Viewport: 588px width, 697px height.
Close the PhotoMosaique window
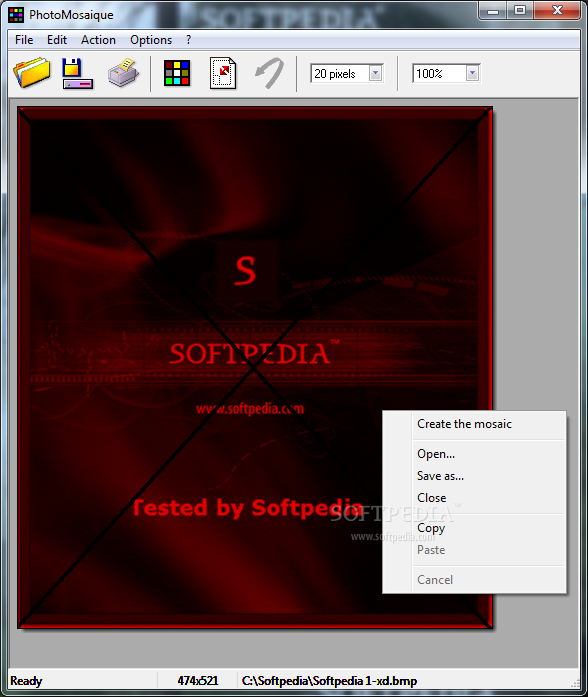[x=557, y=11]
